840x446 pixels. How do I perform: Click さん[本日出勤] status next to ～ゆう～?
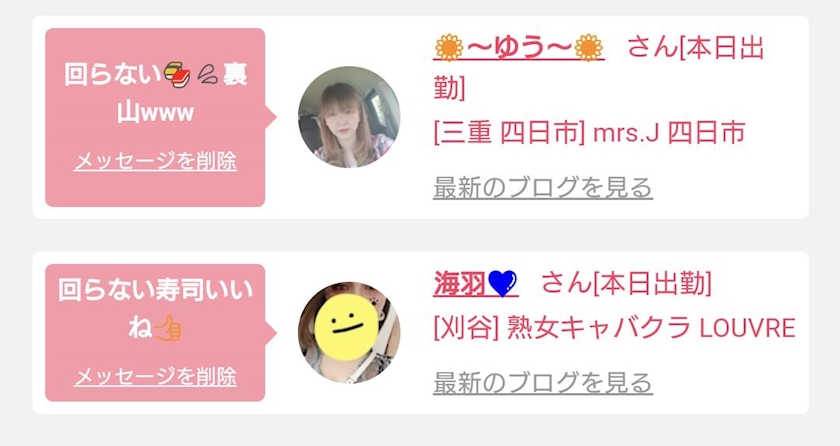point(598,67)
